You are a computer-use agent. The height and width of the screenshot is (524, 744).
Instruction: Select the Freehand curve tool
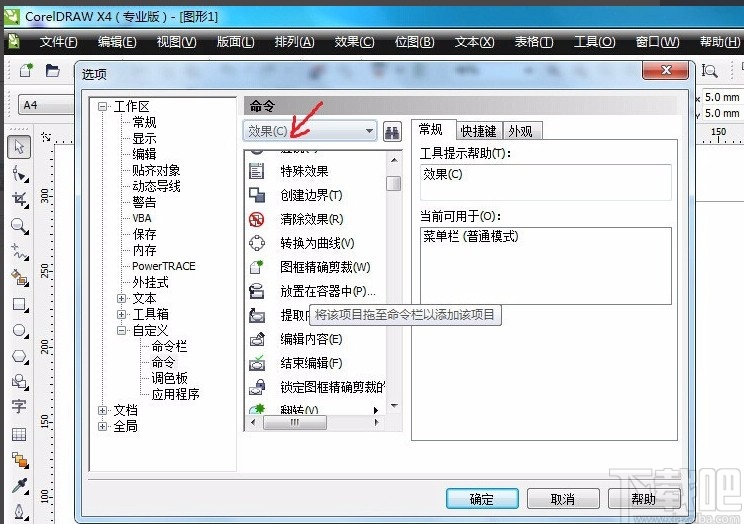19,252
